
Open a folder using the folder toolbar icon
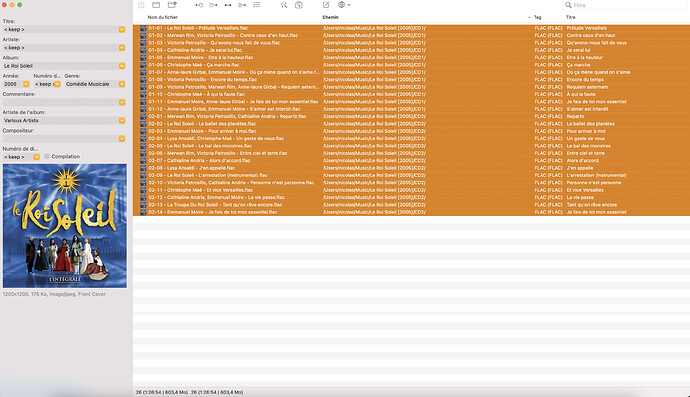tap(156, 5)
